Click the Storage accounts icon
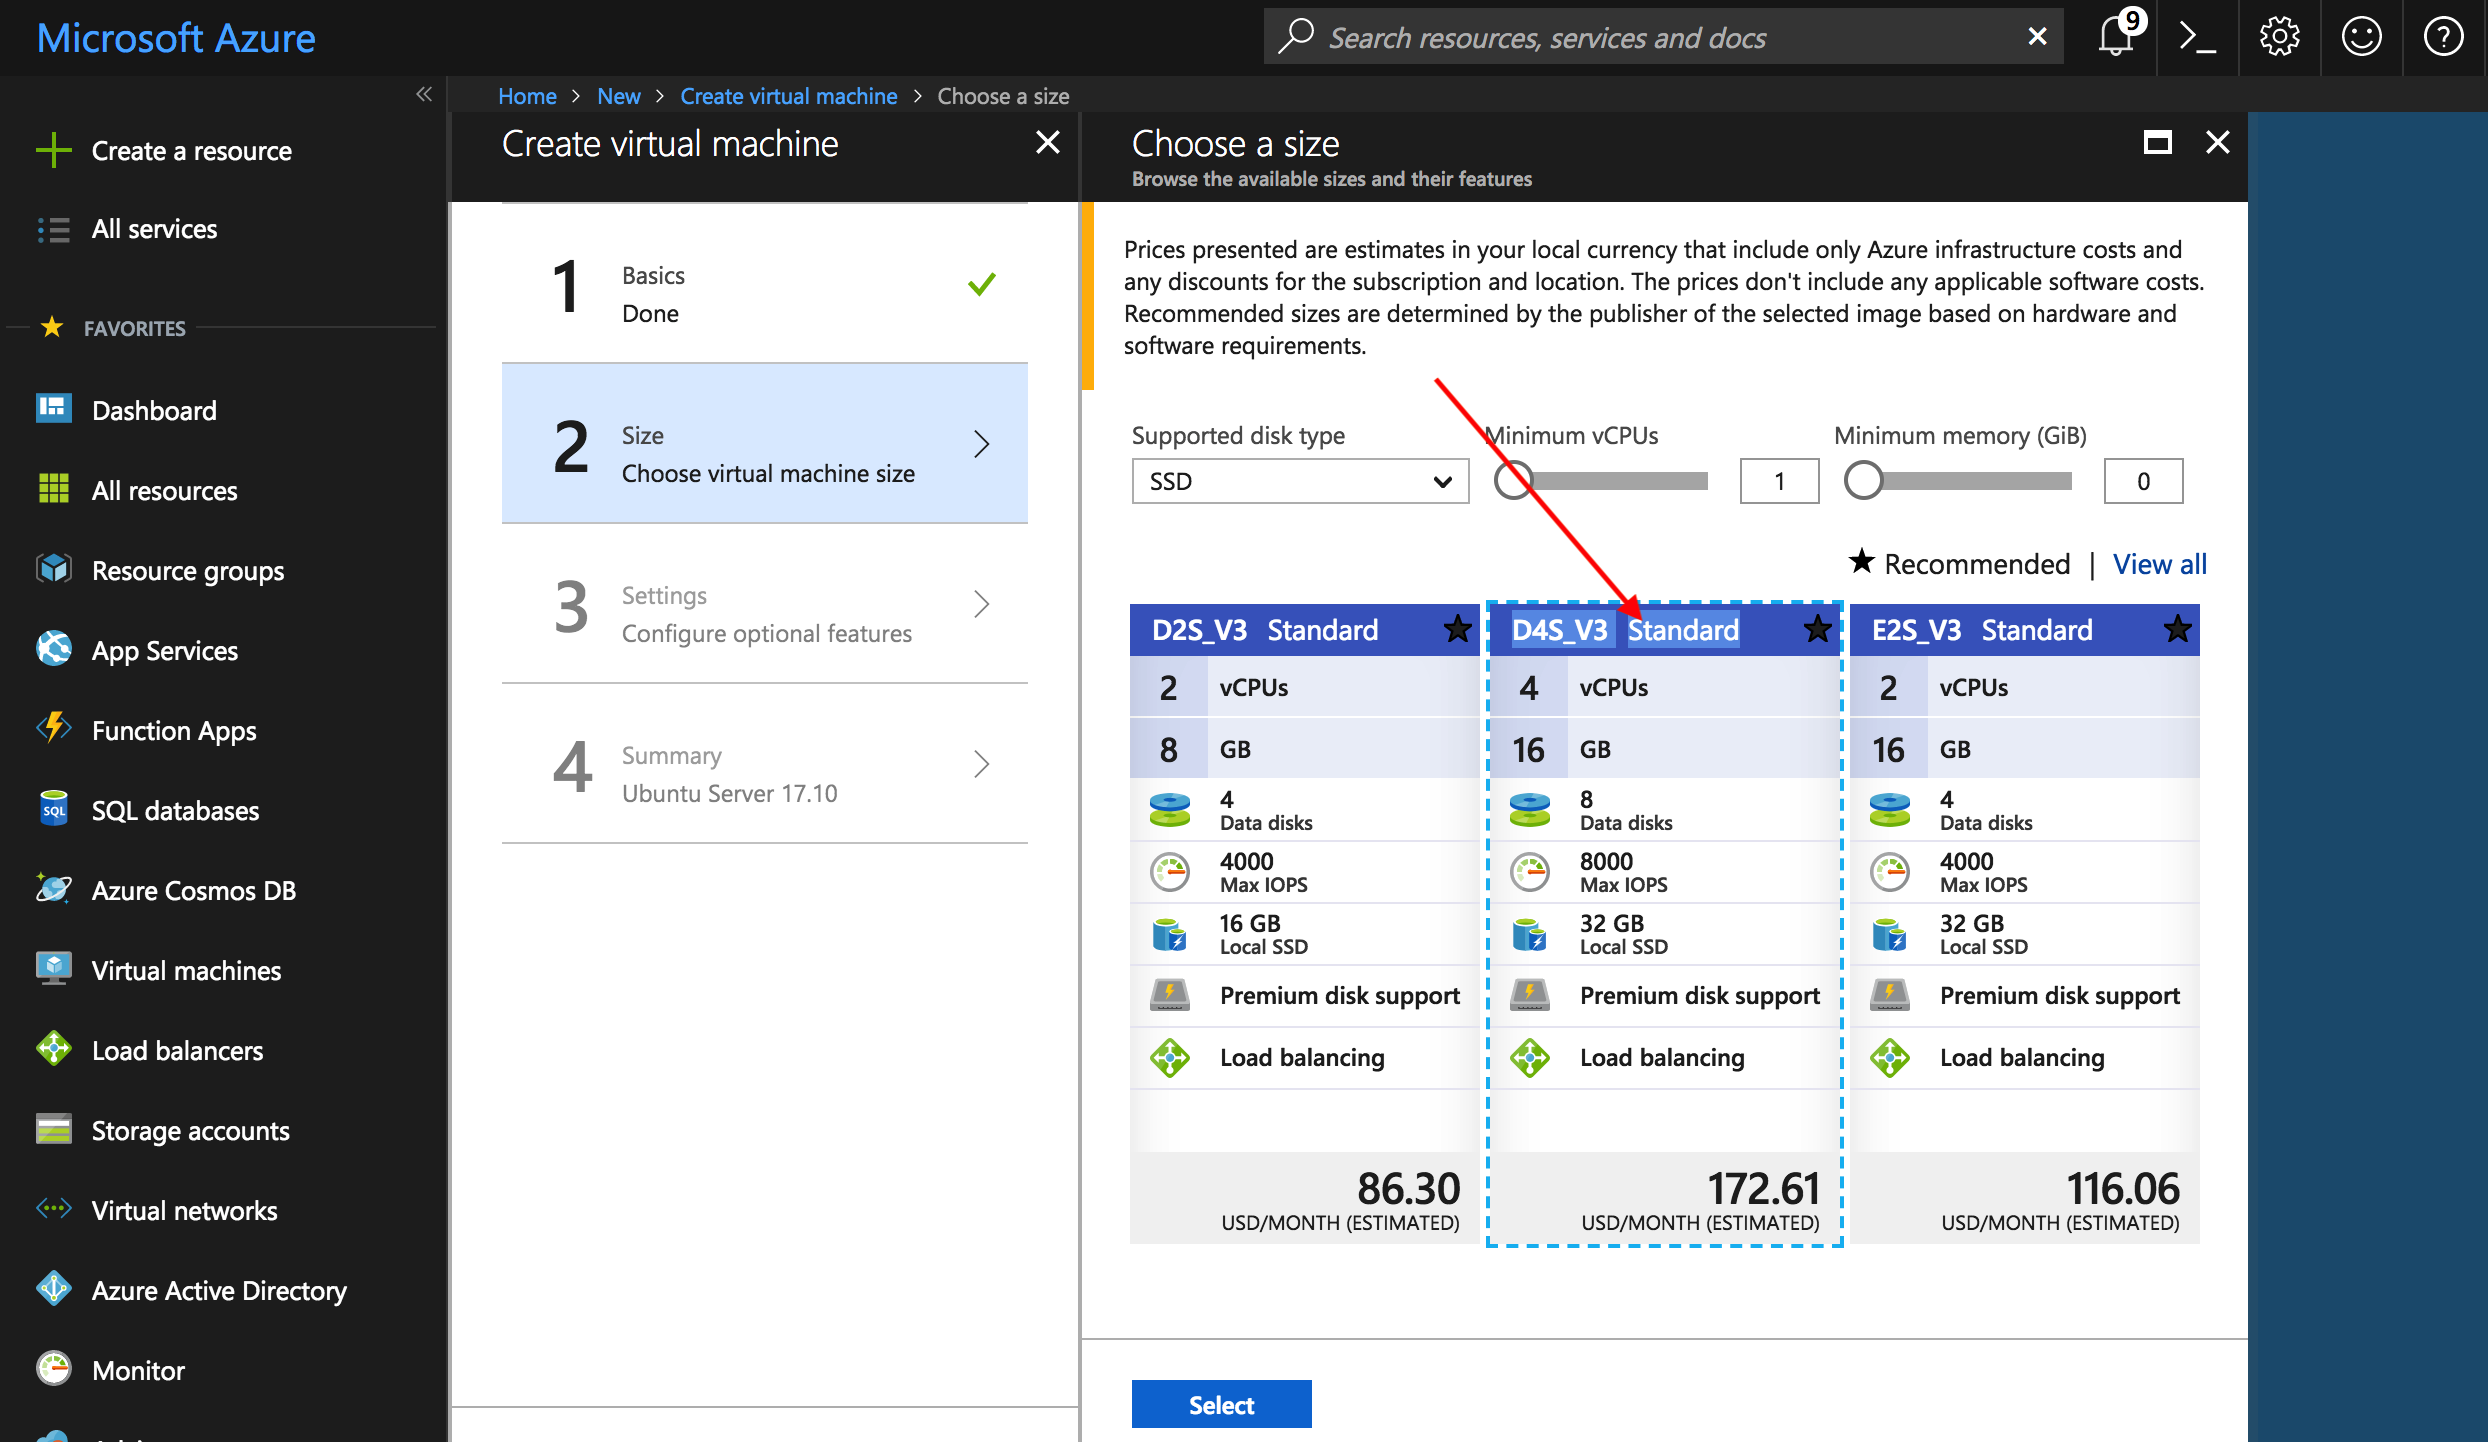This screenshot has height=1442, width=2488. pyautogui.click(x=53, y=1129)
